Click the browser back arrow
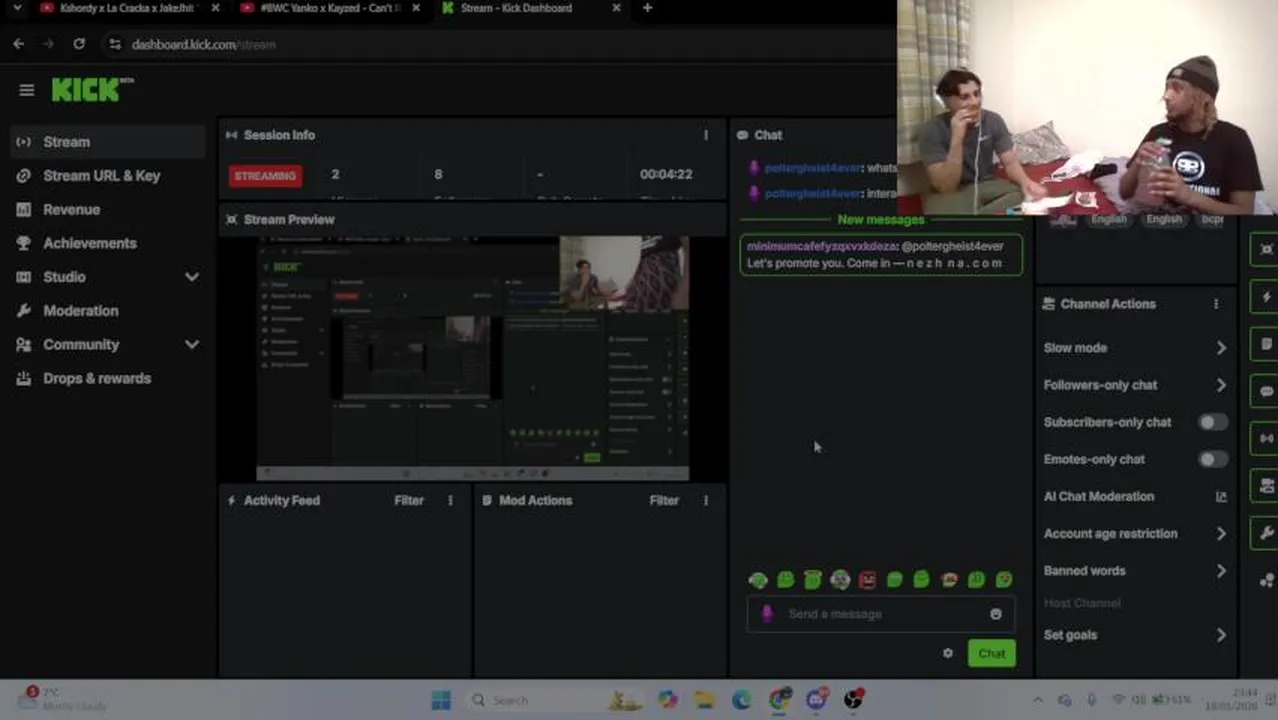Viewport: 1278px width, 720px height. click(x=19, y=44)
